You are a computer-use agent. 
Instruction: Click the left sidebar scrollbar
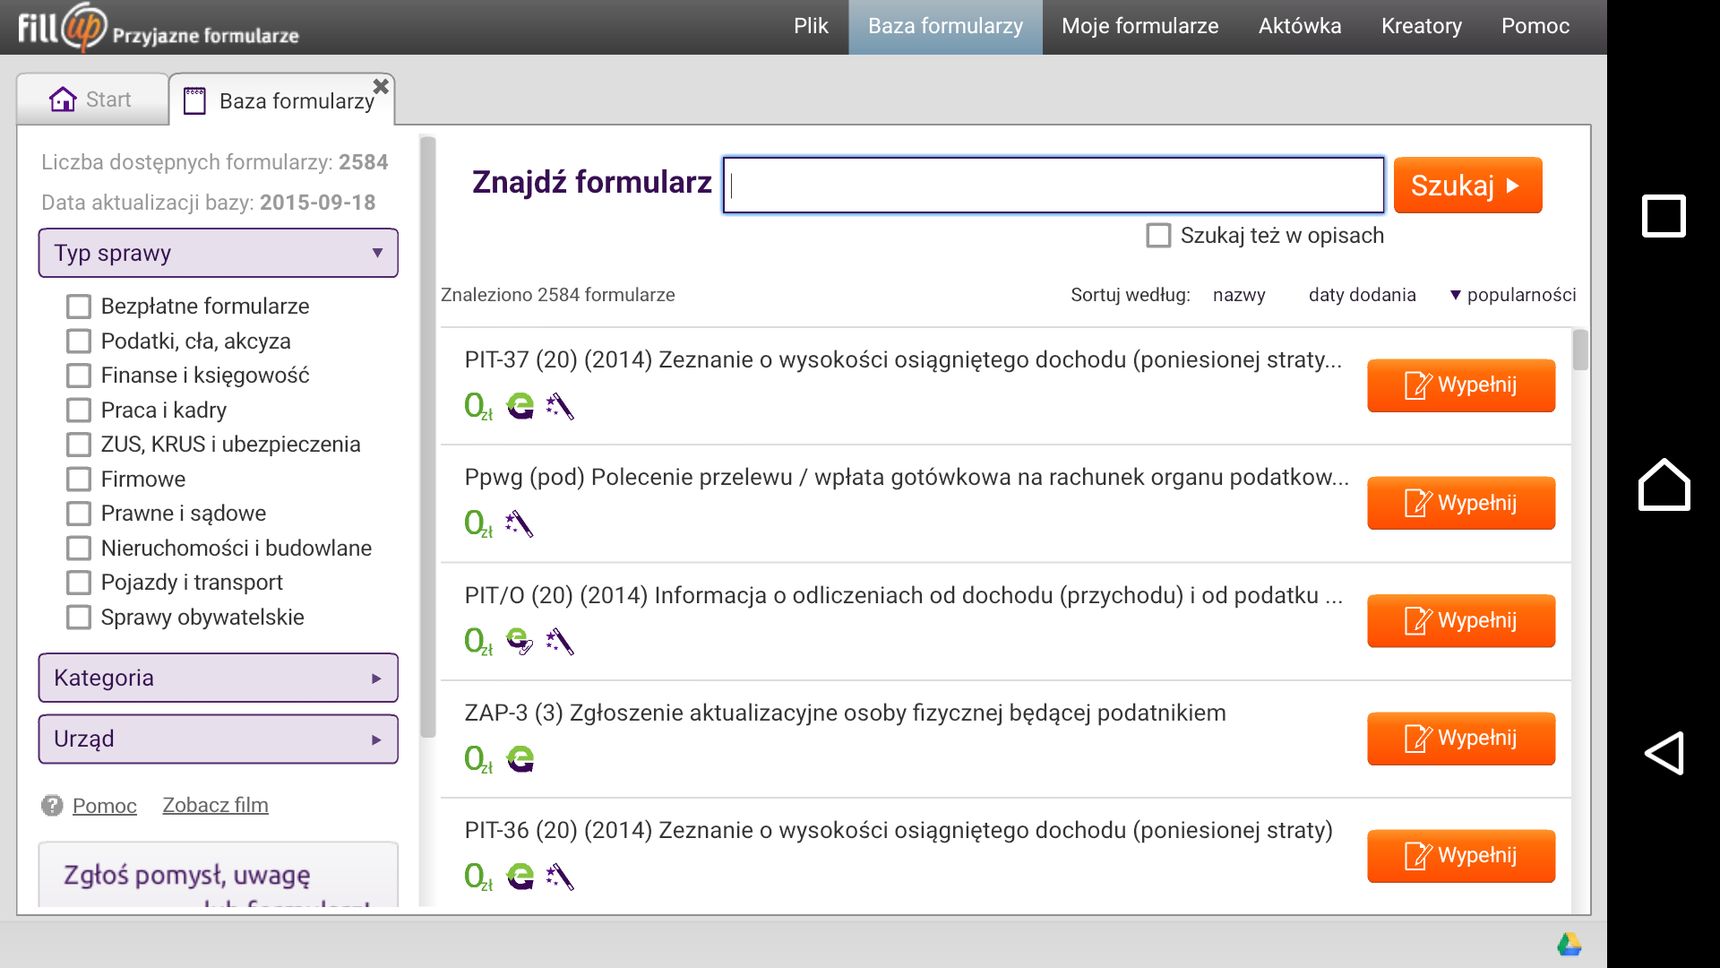pyautogui.click(x=428, y=437)
